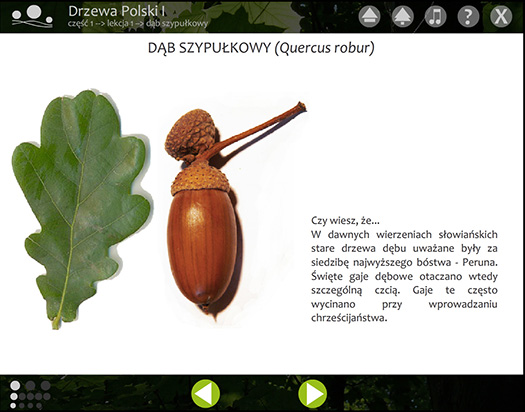Image resolution: width=525 pixels, height=412 pixels.
Task: Go to previous page green arrow
Action: coord(206,394)
